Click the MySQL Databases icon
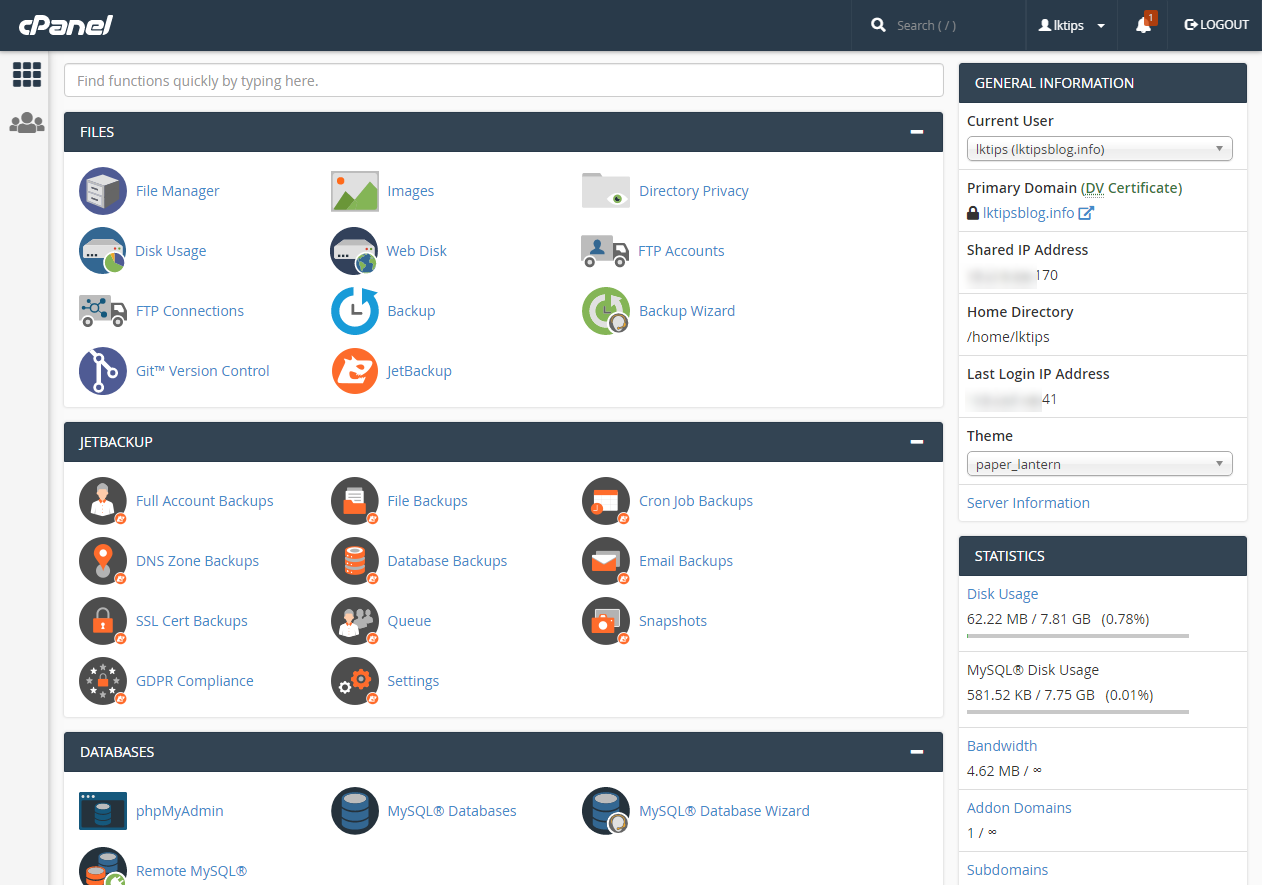Screen dimensions: 1262x885 click(355, 811)
